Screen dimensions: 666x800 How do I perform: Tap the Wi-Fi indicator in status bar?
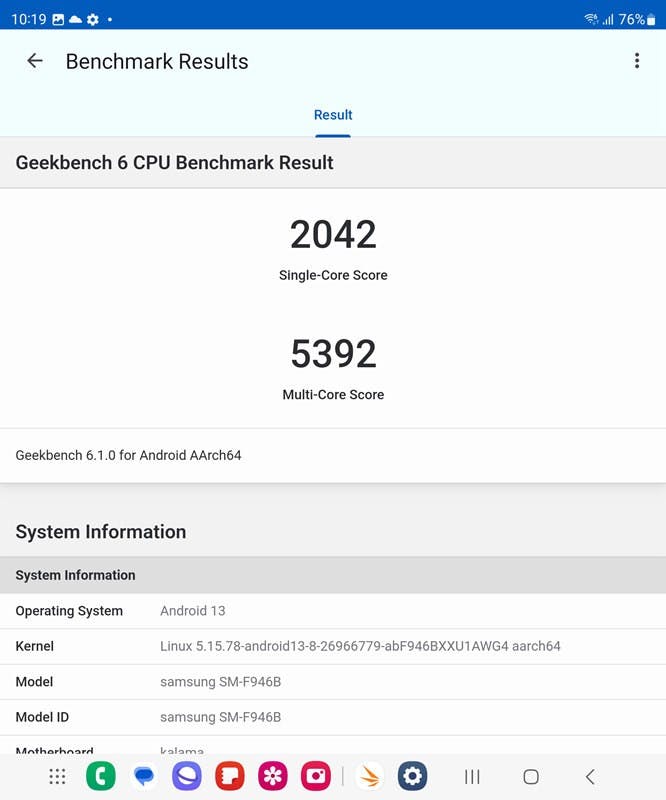click(x=591, y=19)
